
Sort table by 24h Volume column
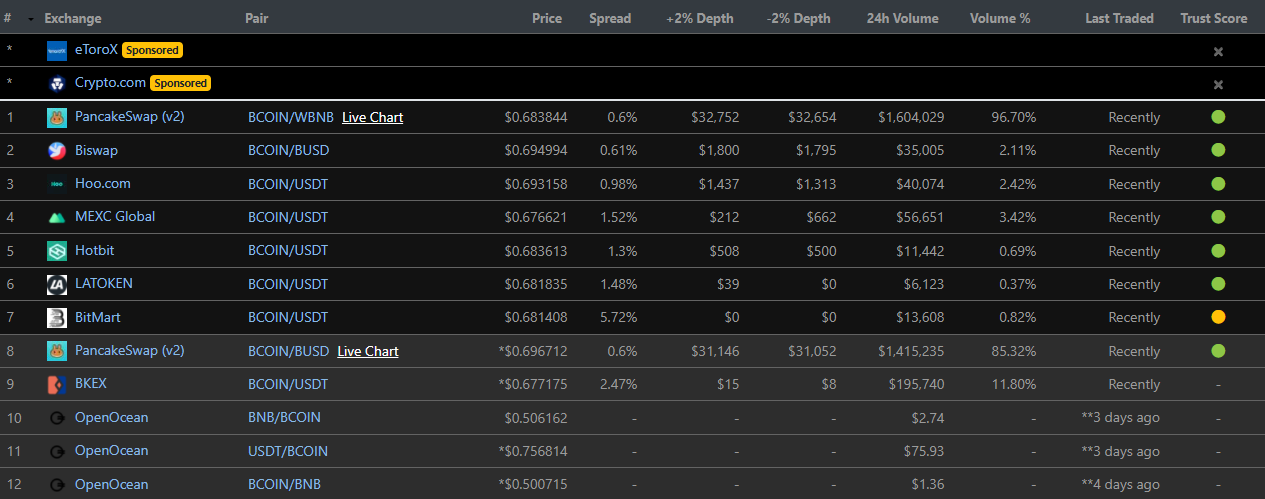coord(902,18)
